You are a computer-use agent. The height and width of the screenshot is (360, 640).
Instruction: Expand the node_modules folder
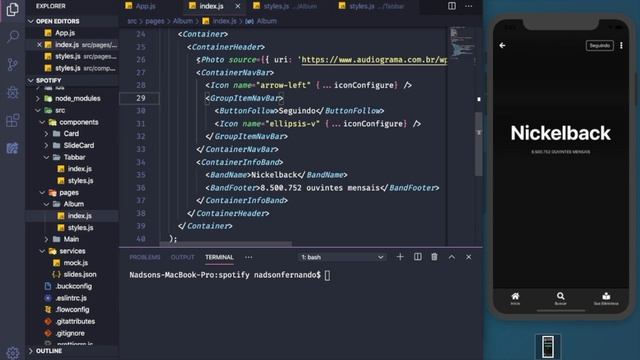(x=38, y=98)
